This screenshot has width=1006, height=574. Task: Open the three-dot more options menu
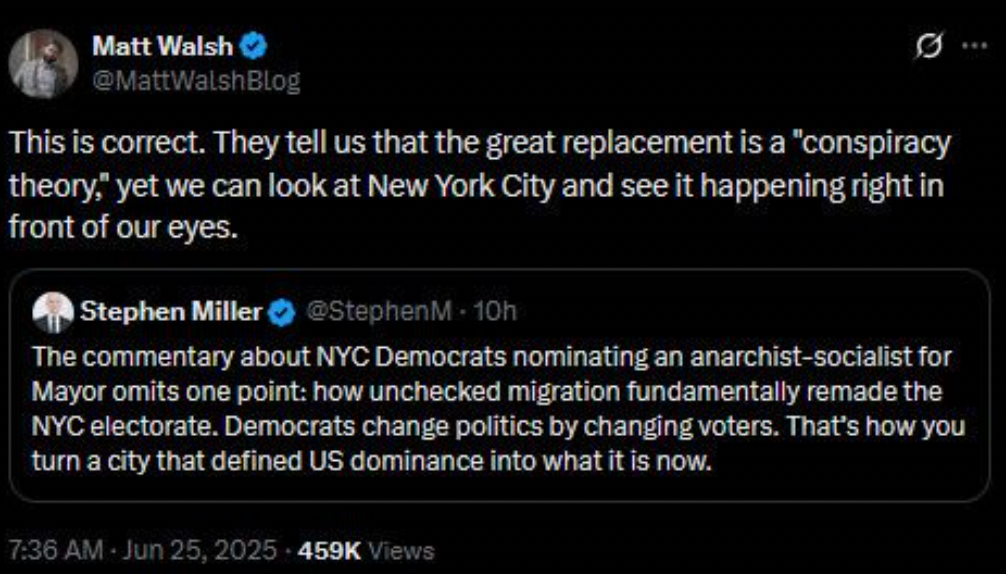(x=973, y=46)
